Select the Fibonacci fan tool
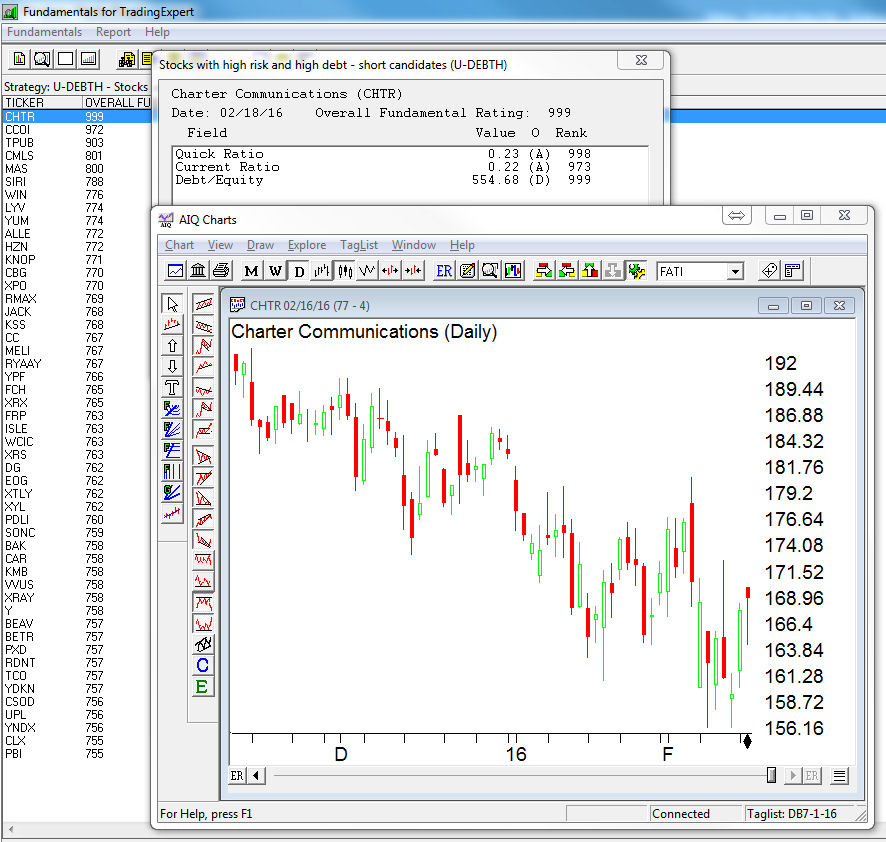The width and height of the screenshot is (886, 842). [172, 429]
